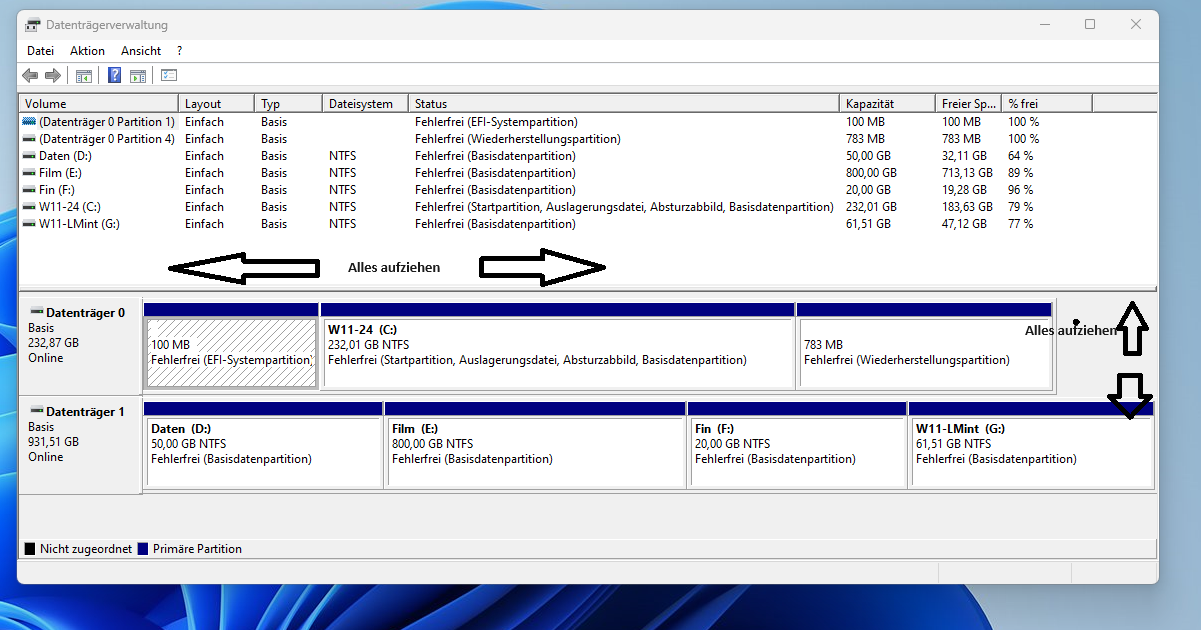Click the 47,12 GB free space cell

point(964,224)
